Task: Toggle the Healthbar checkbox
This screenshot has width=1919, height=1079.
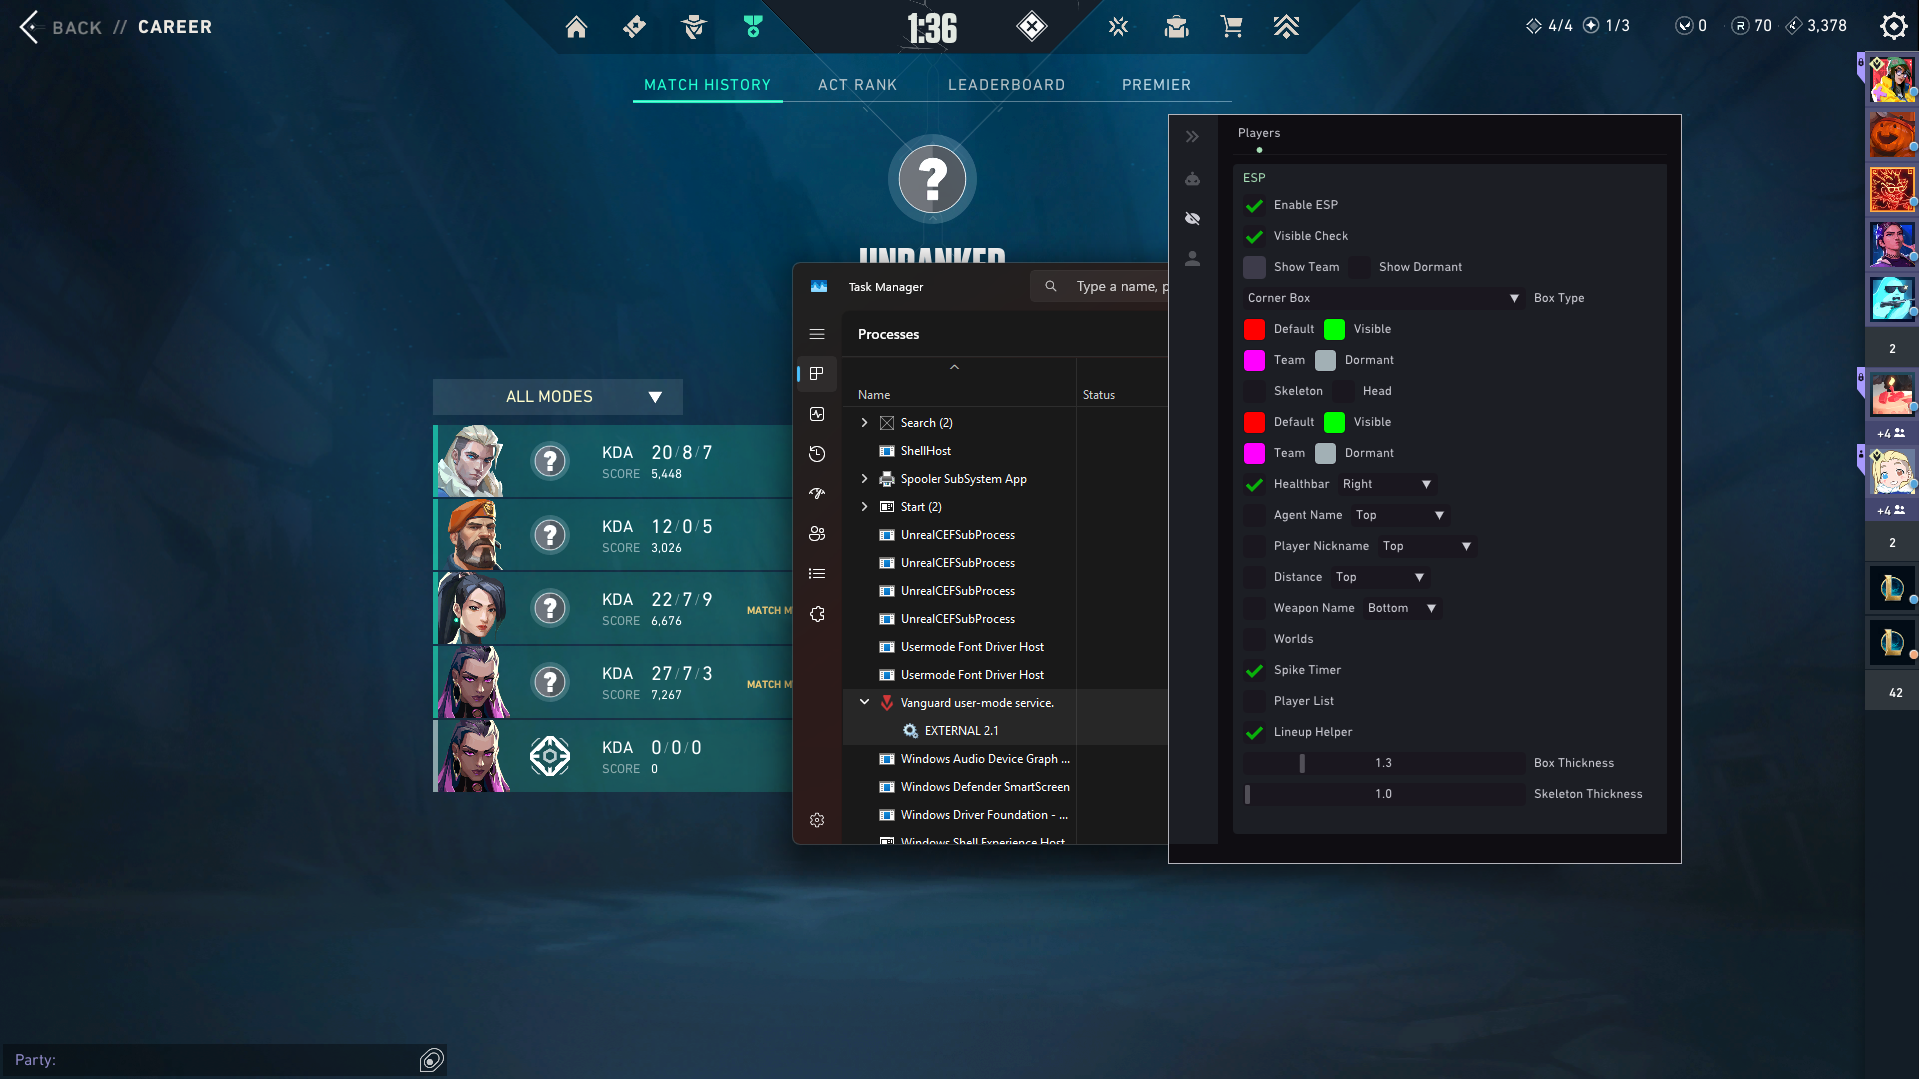Action: 1254,484
